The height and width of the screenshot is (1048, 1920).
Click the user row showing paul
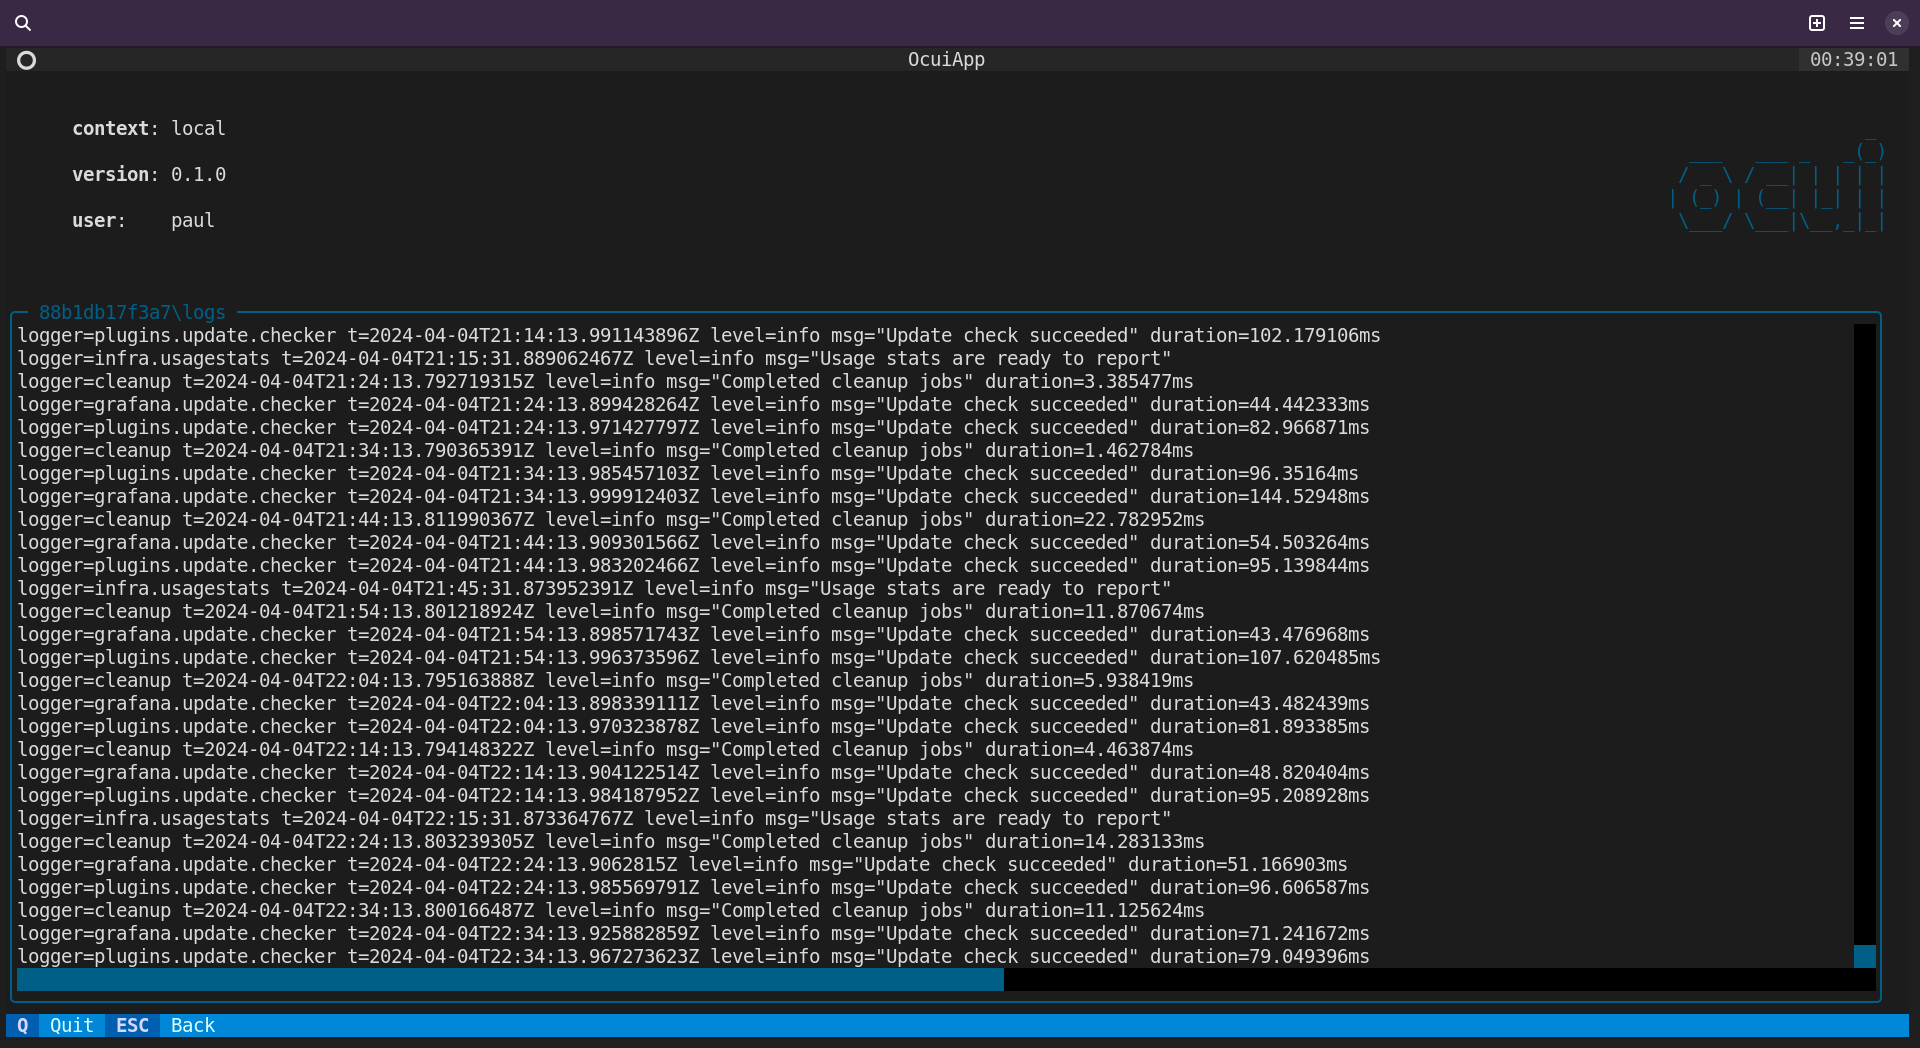pyautogui.click(x=142, y=220)
